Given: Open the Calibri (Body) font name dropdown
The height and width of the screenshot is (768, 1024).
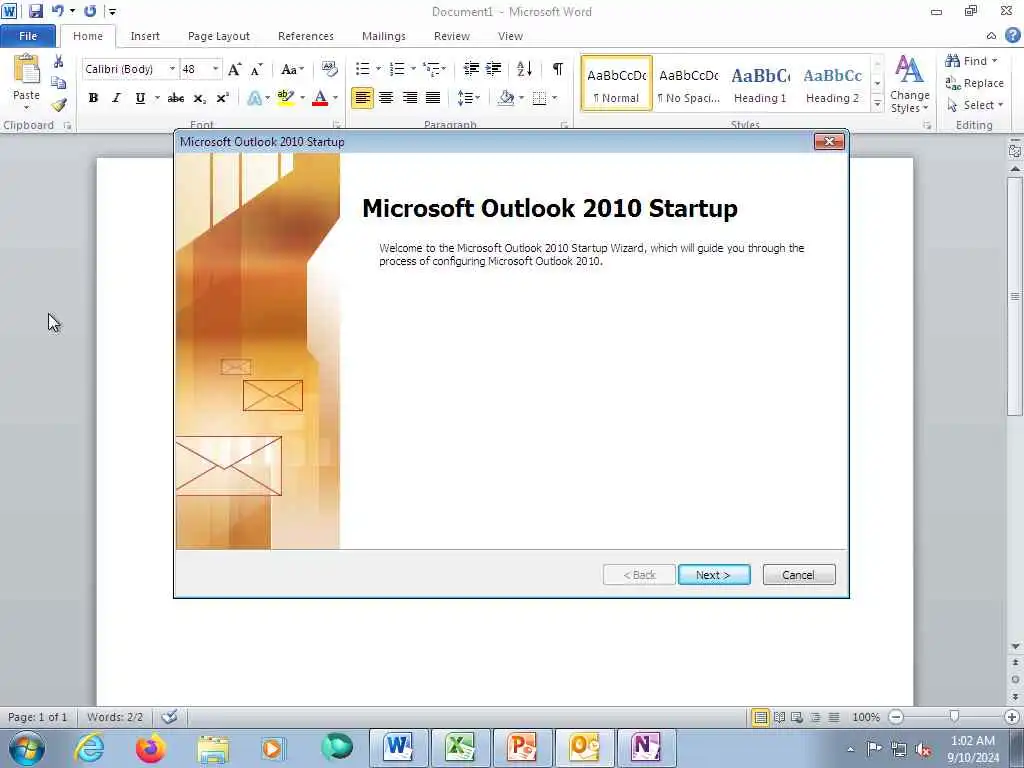Looking at the screenshot, I should 172,69.
